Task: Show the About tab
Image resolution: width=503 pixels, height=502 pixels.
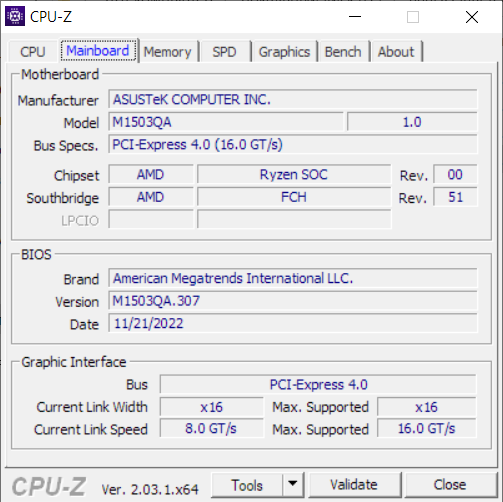Action: (396, 52)
